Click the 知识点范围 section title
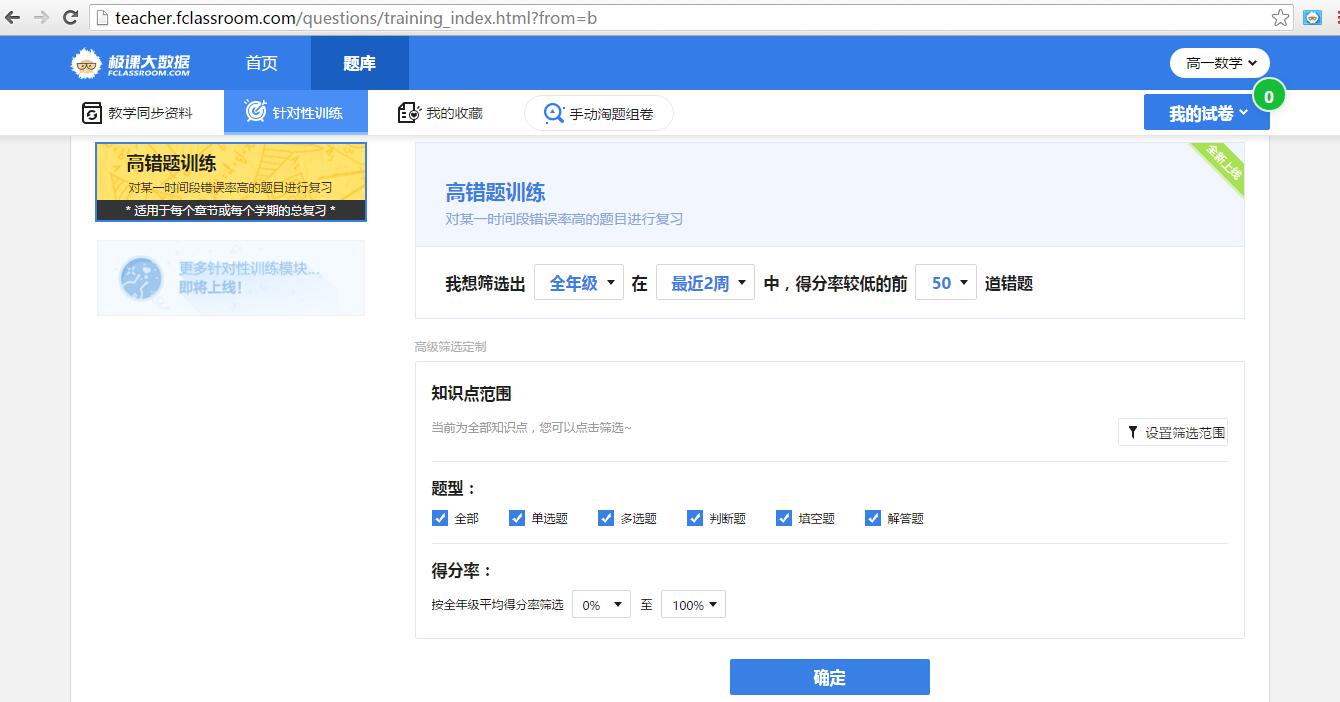The width and height of the screenshot is (1340, 702). pos(472,394)
